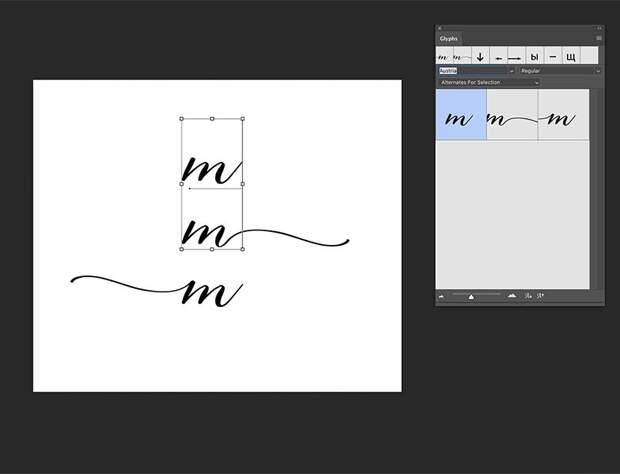Screen dimensions: 620x474
Task: Pick the swash m in recent glyphs
Action: tap(462, 56)
